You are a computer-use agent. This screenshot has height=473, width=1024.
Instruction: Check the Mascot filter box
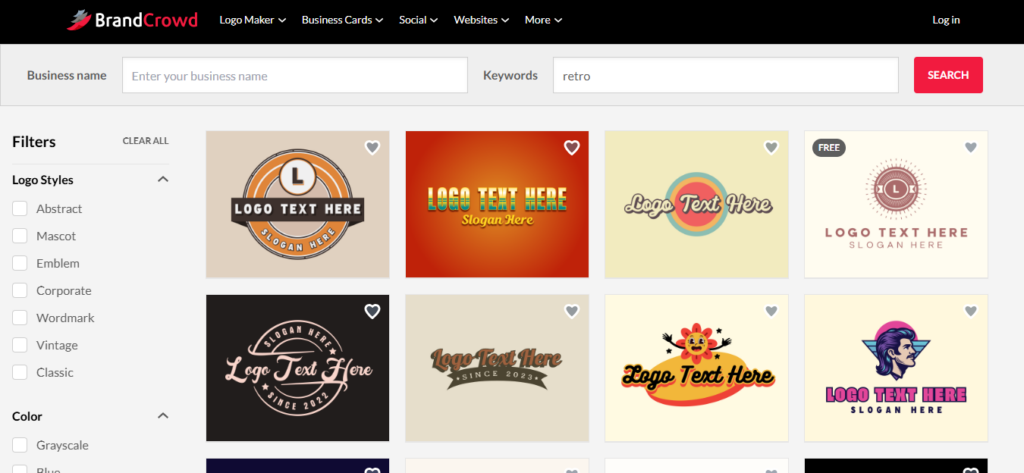(x=19, y=236)
